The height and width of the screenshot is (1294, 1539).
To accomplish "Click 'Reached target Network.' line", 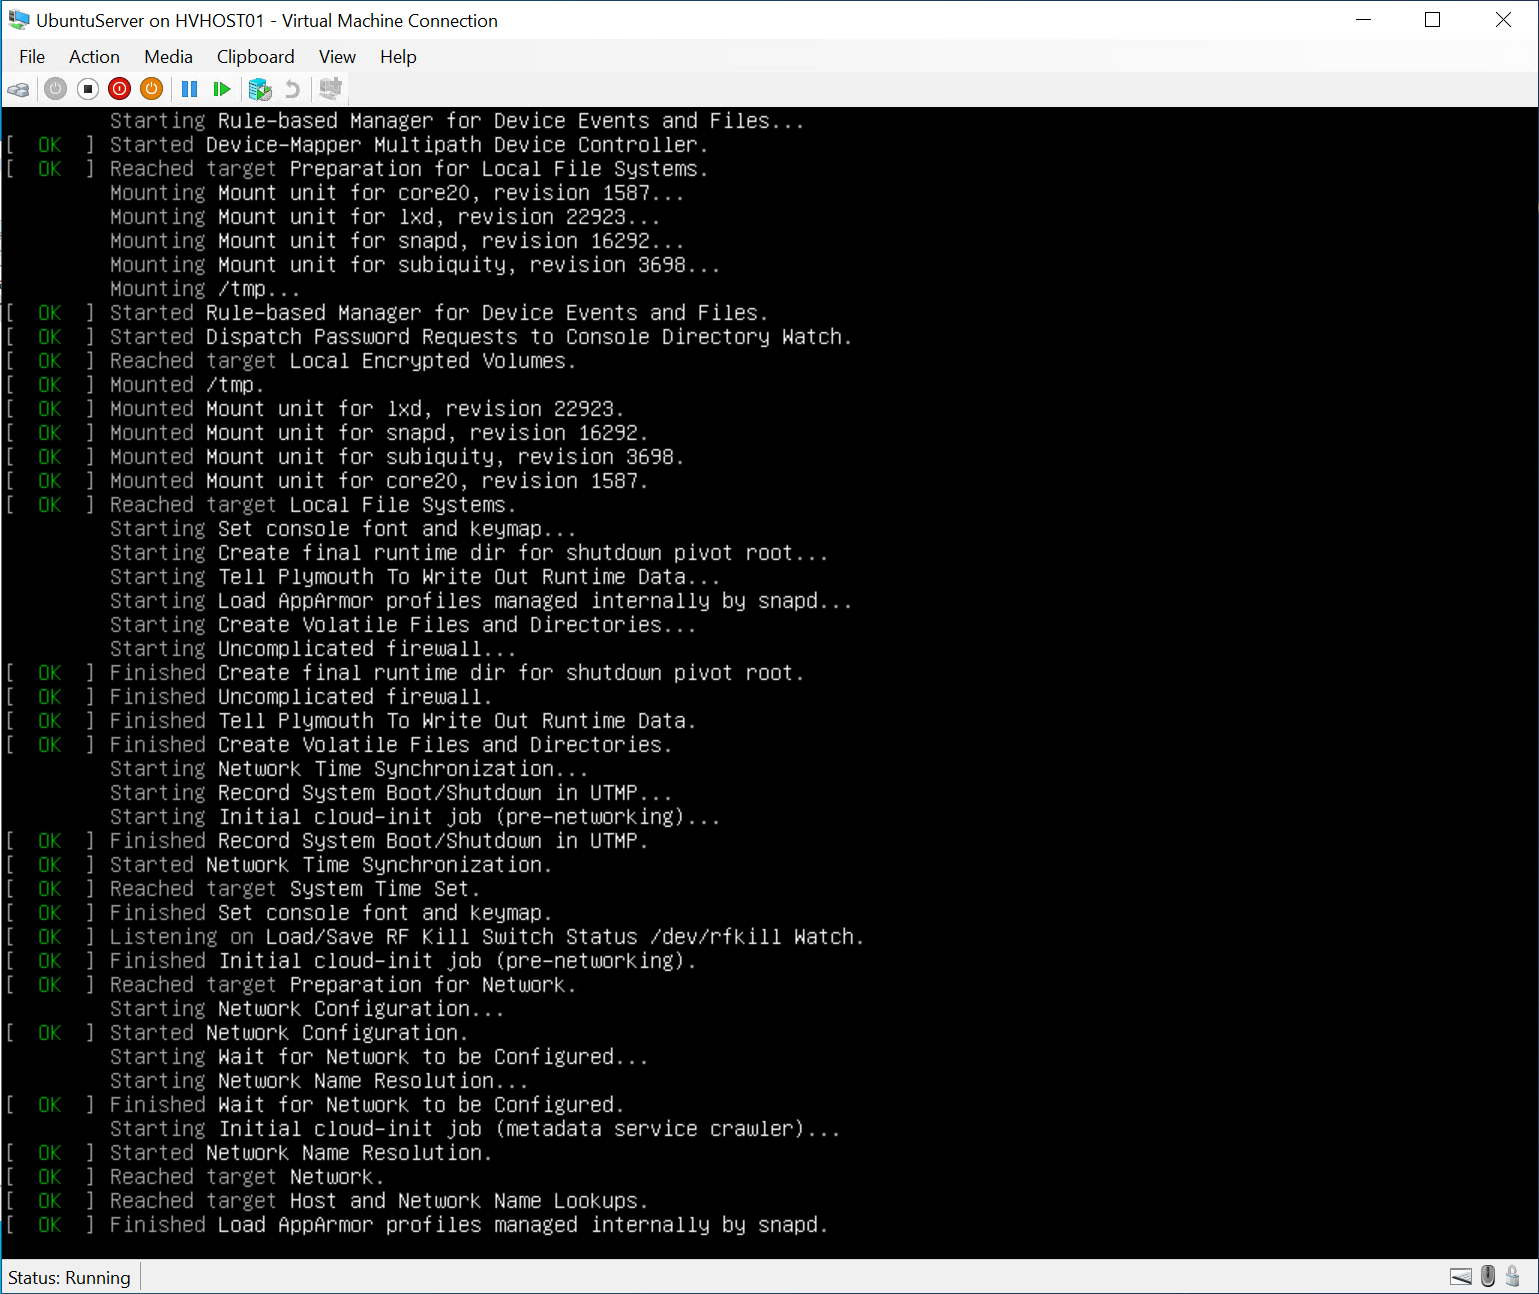I will [247, 1177].
